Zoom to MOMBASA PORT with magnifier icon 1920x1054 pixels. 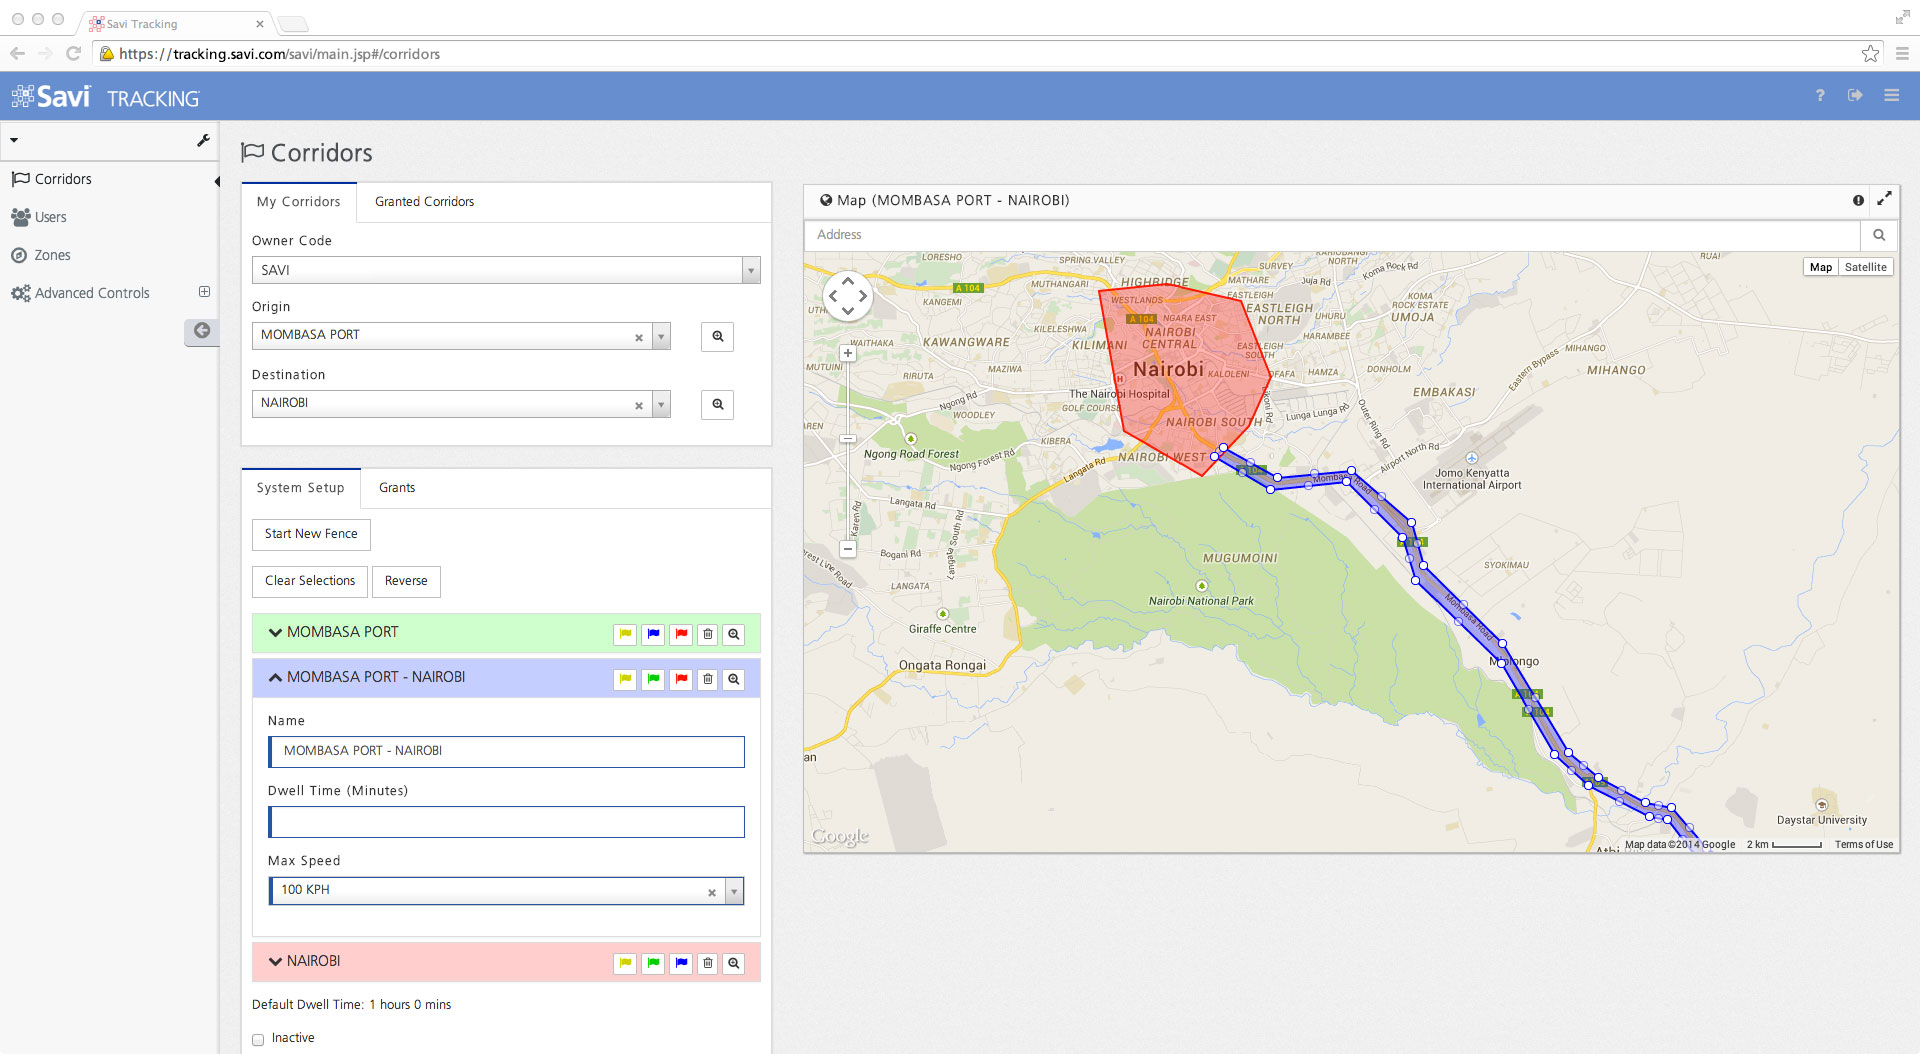coord(734,634)
